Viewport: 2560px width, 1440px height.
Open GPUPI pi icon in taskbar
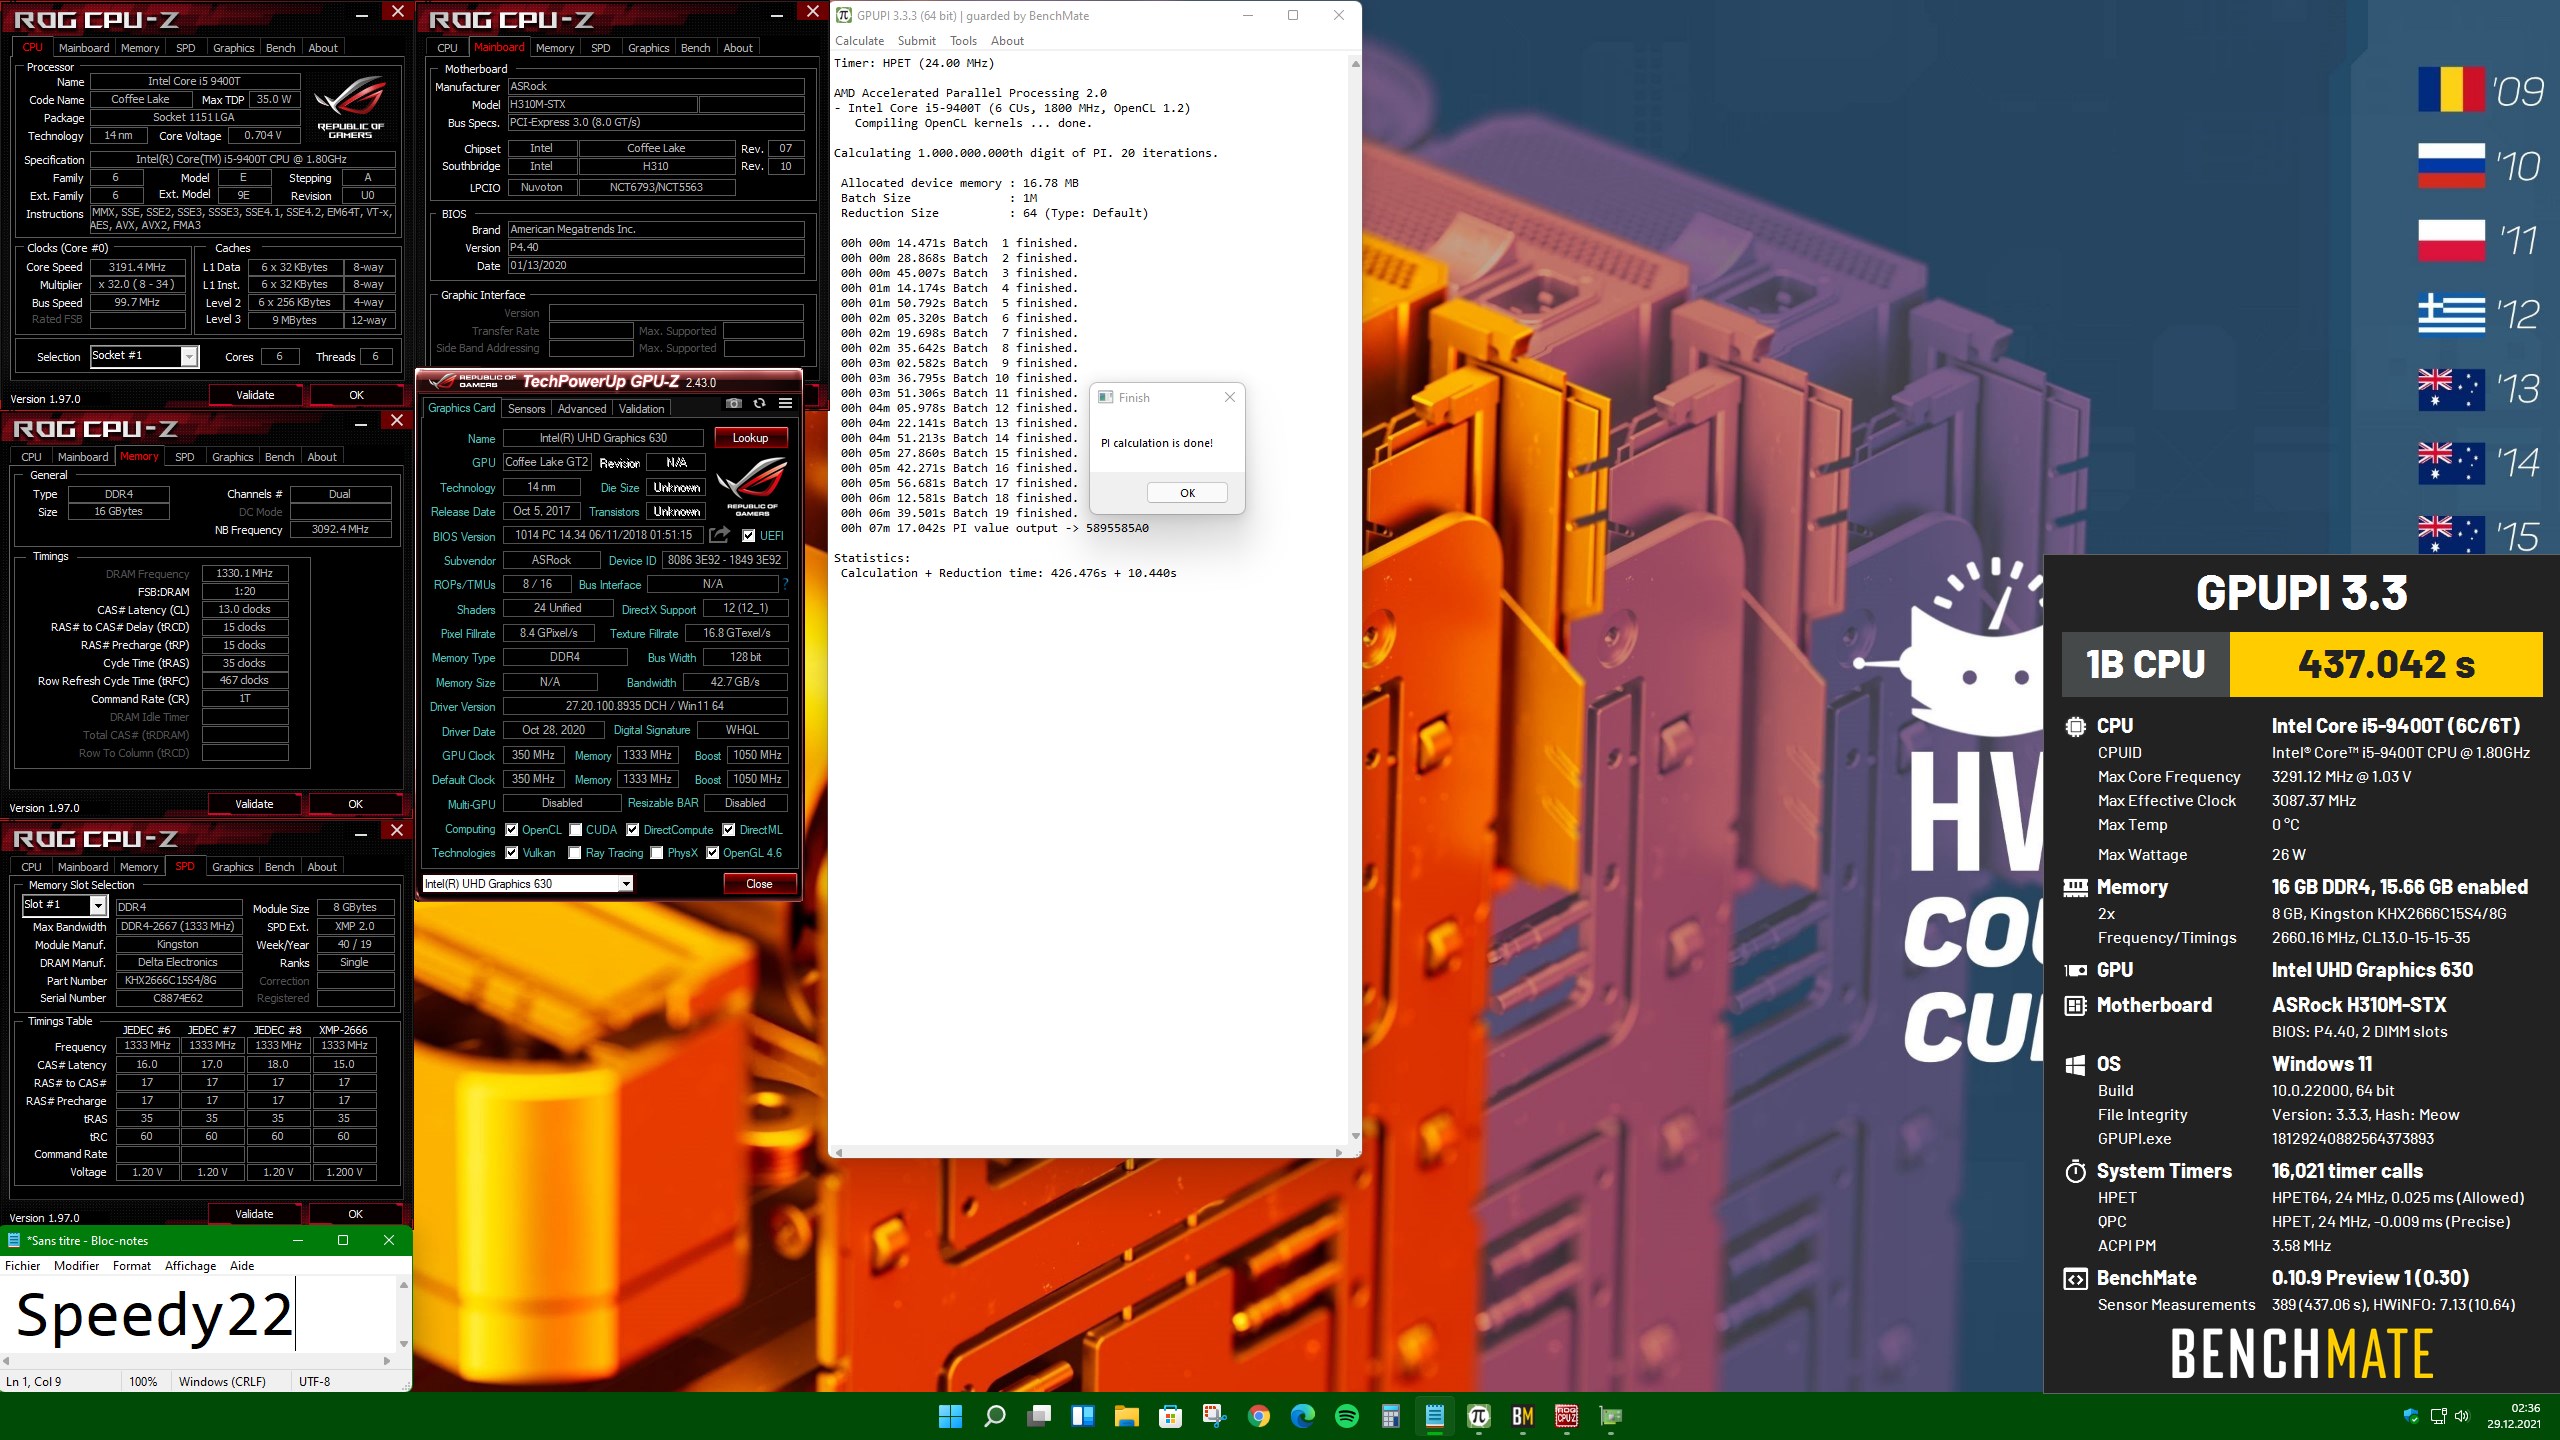click(x=1478, y=1416)
